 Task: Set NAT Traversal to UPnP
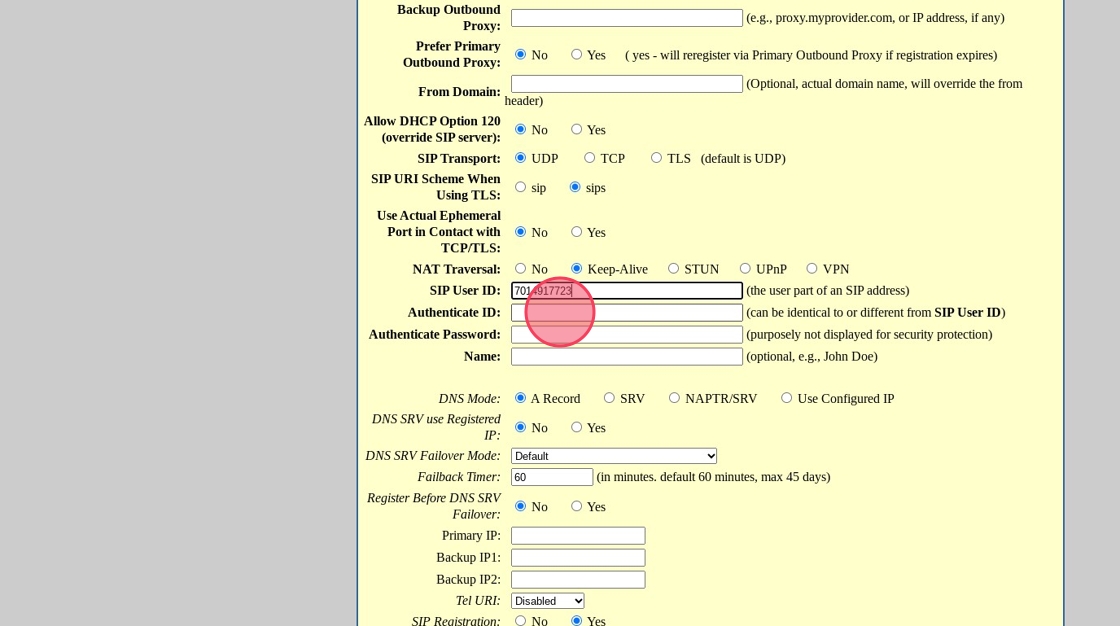[x=745, y=268]
